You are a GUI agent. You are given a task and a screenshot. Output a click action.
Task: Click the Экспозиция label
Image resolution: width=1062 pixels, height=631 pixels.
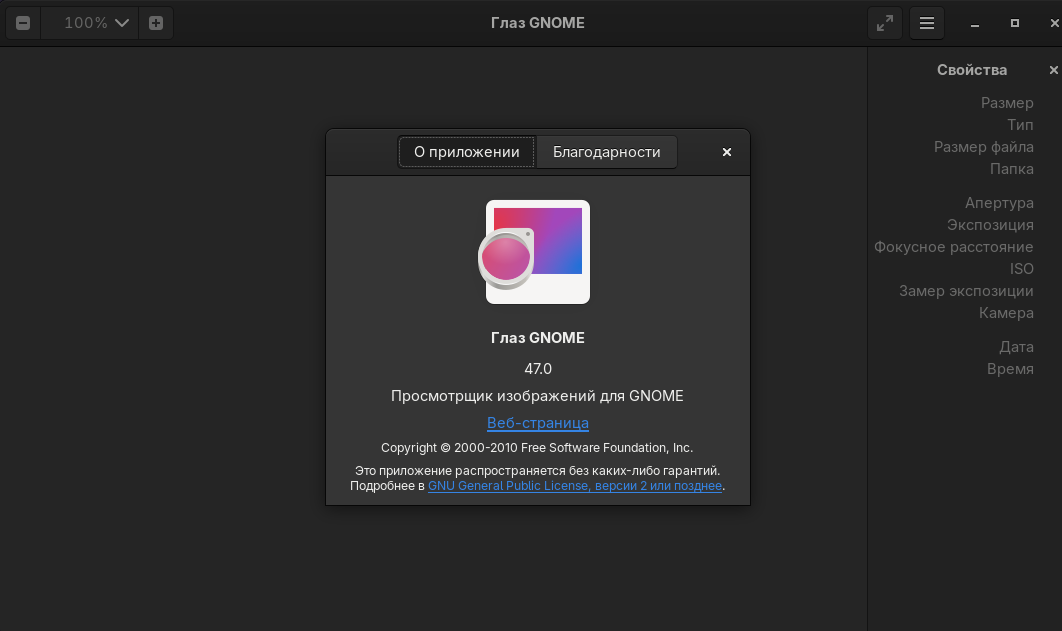pyautogui.click(x=990, y=225)
